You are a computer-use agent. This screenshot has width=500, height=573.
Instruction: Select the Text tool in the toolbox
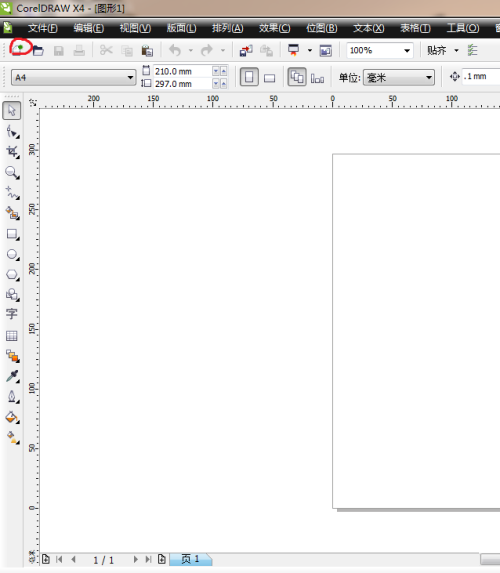click(12, 314)
